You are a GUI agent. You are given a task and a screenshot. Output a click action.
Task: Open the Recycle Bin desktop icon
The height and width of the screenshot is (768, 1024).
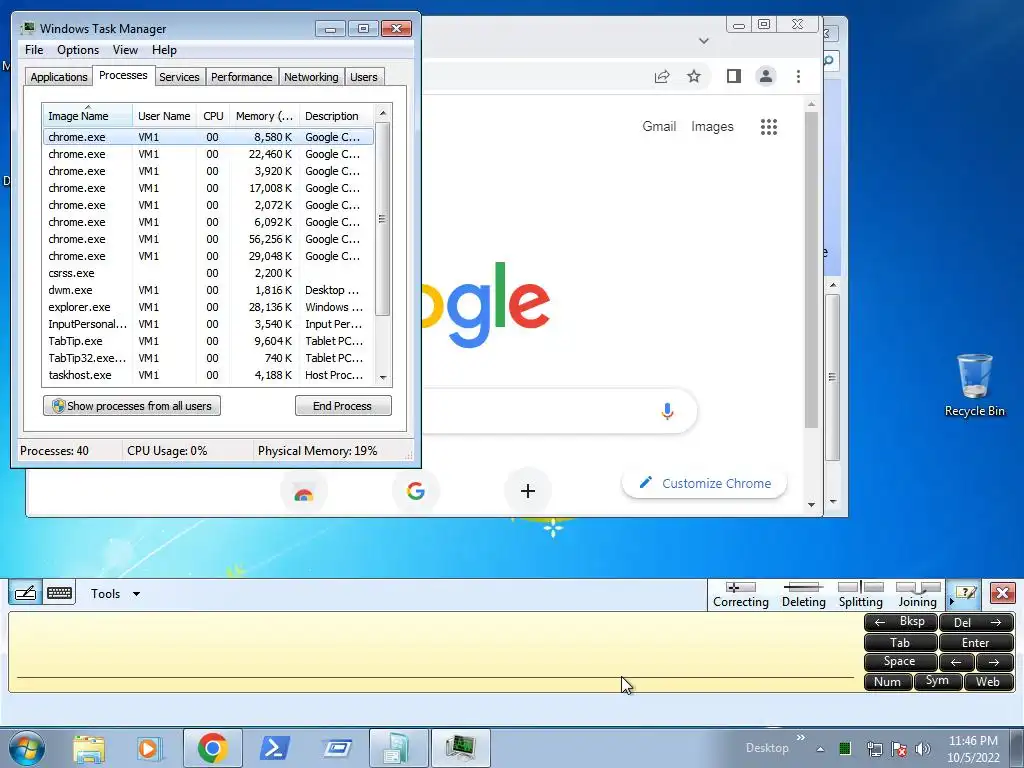tap(974, 385)
